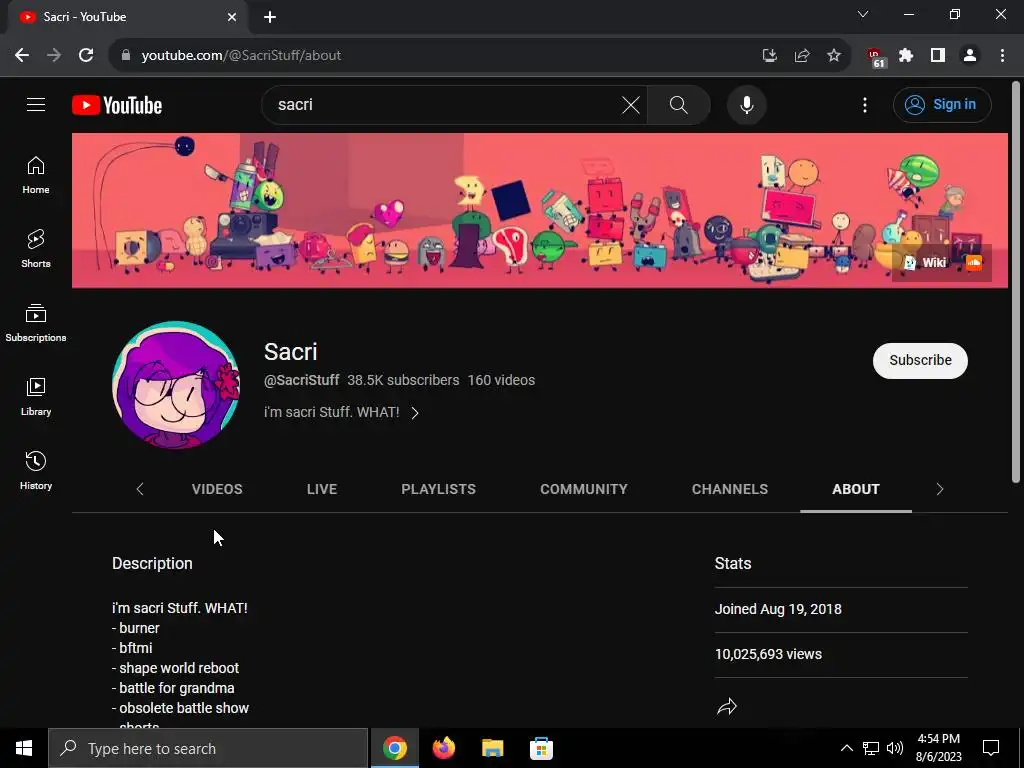
Task: Click the install app icon in address bar
Action: 770,56
